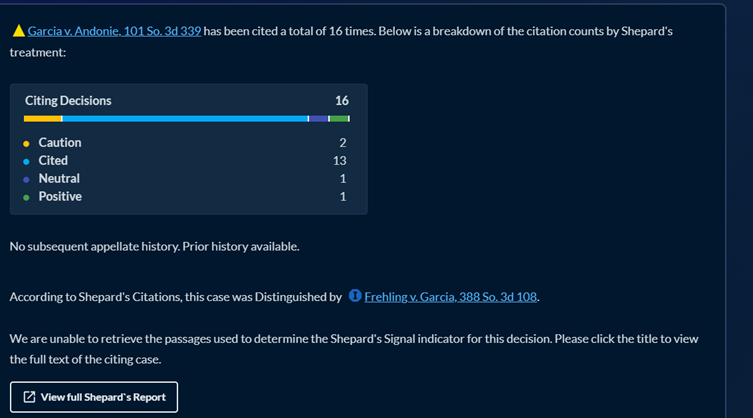
Task: Click the Neutral treatment label
Action: pos(59,179)
